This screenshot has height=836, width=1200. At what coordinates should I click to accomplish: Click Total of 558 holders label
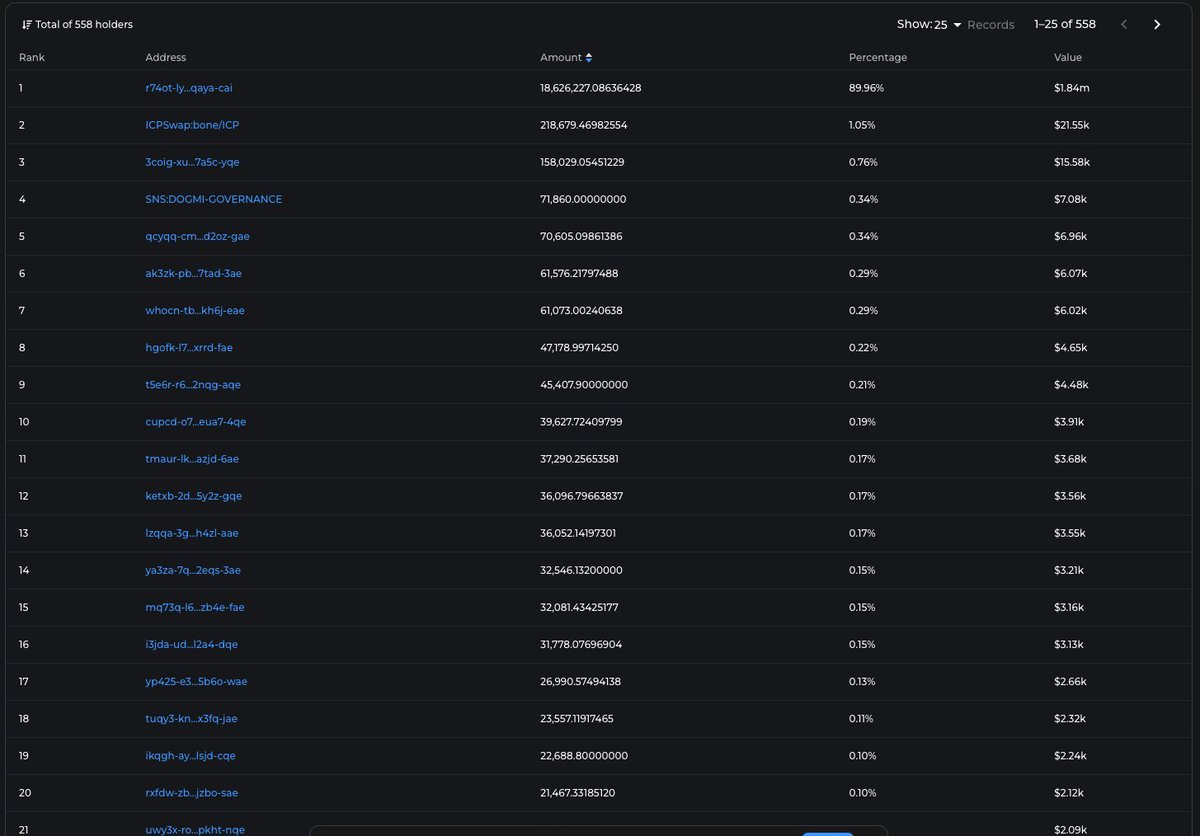click(x=84, y=24)
